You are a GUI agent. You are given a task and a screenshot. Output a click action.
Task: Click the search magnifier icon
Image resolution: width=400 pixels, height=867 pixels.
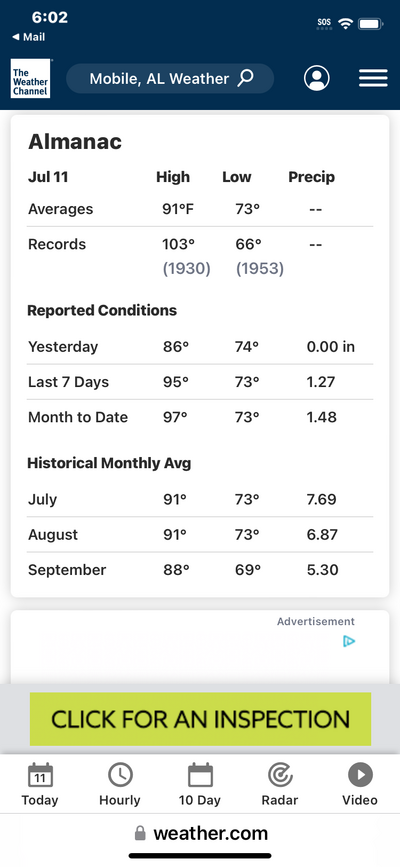pyautogui.click(x=246, y=78)
